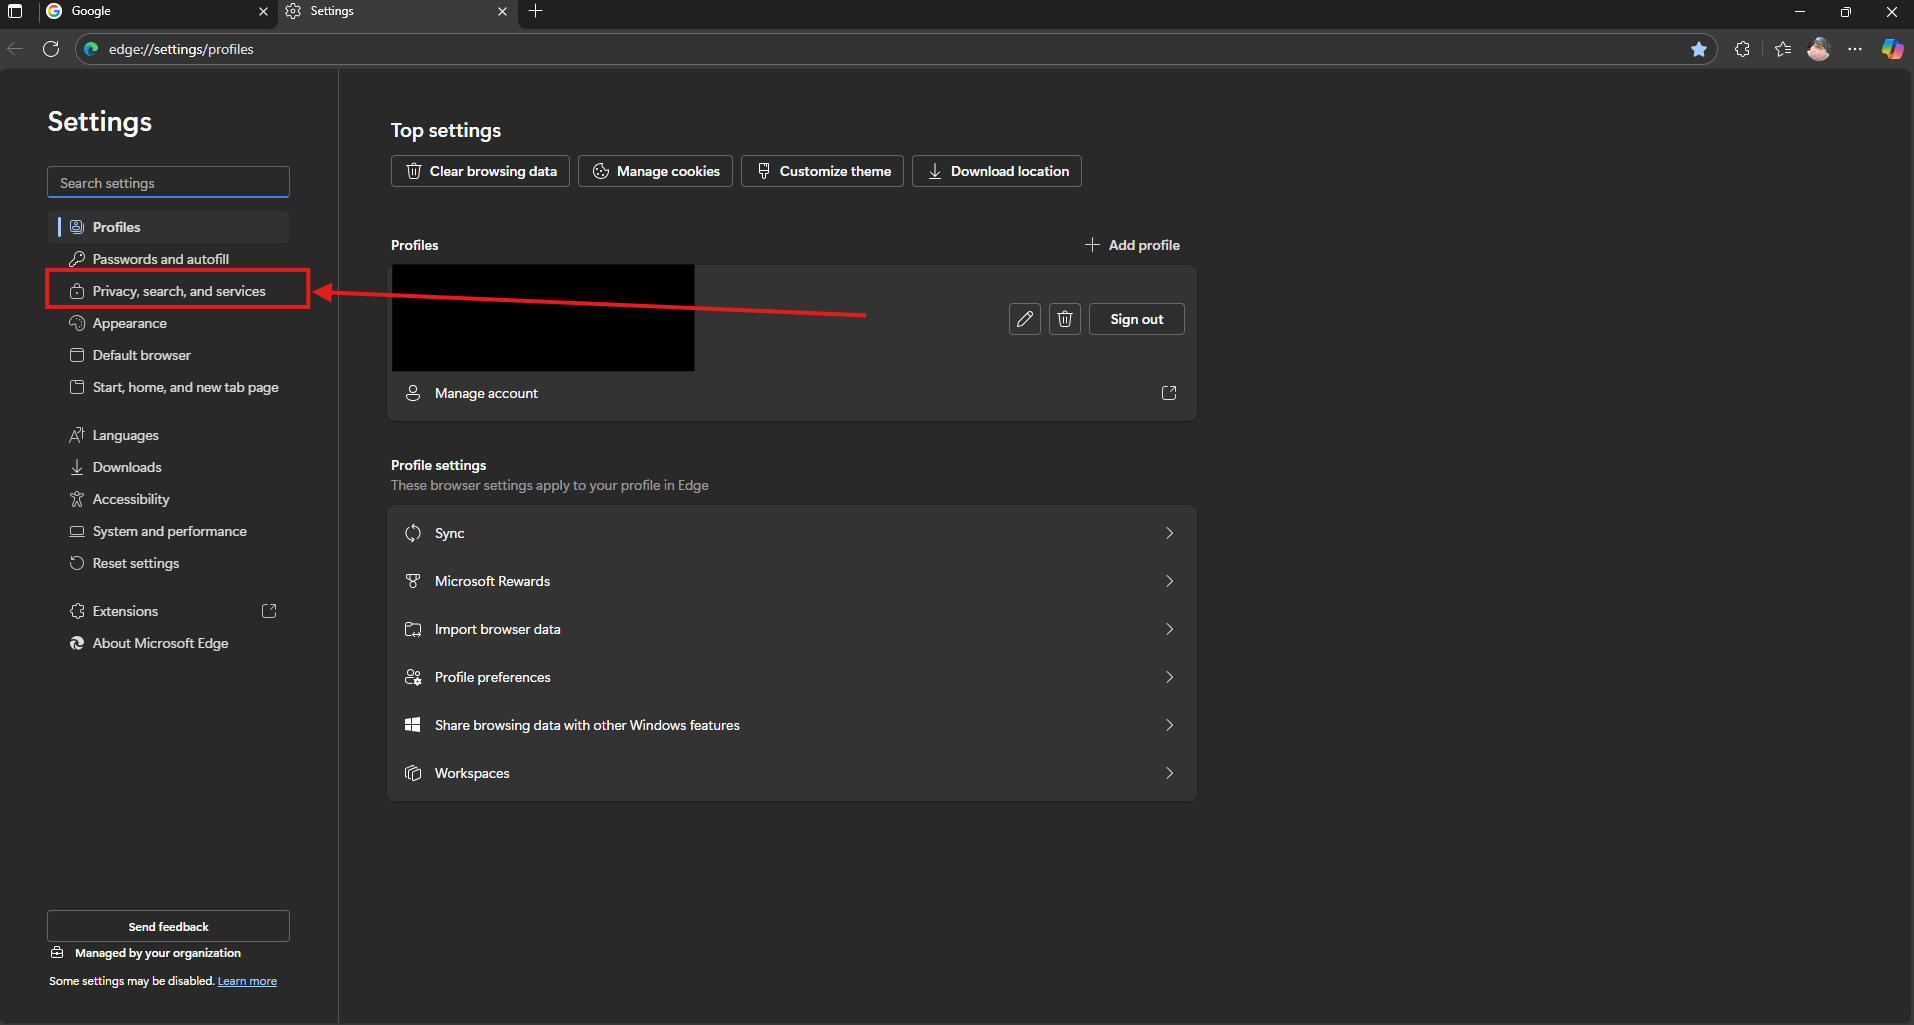Image resolution: width=1914 pixels, height=1025 pixels.
Task: Click the site info icon in address bar
Action: [x=92, y=49]
